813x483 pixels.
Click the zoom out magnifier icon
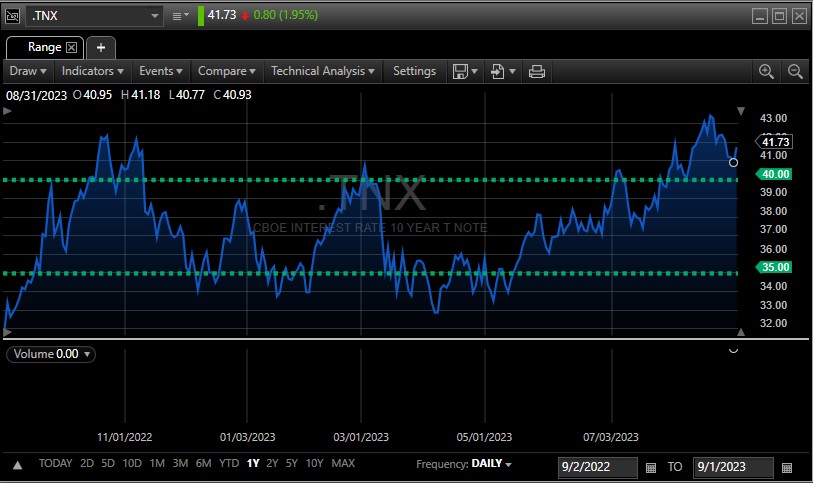click(795, 71)
